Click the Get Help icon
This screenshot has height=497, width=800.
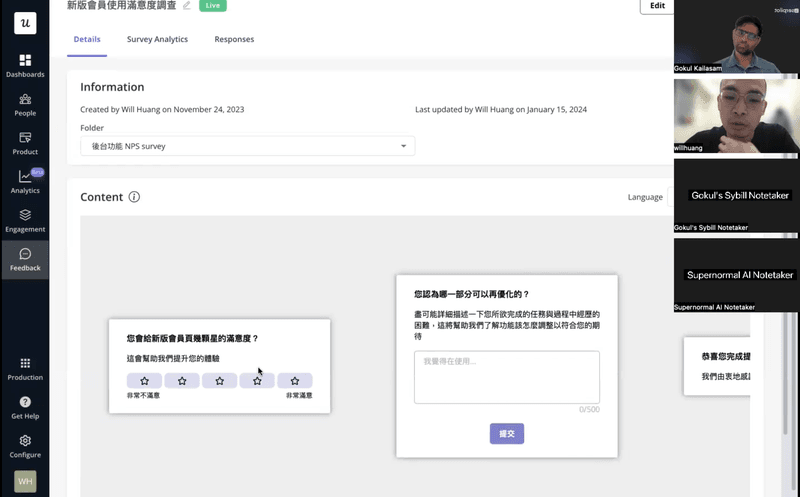coord(25,406)
